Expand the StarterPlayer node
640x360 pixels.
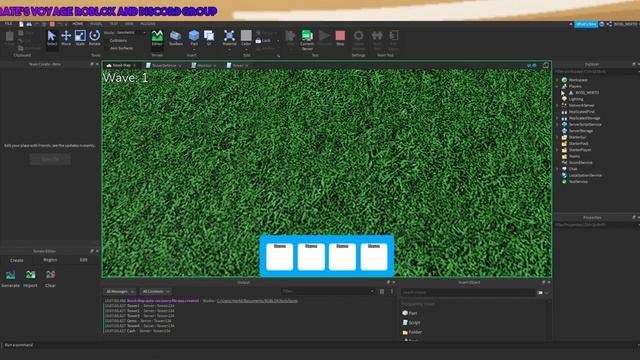(558, 150)
